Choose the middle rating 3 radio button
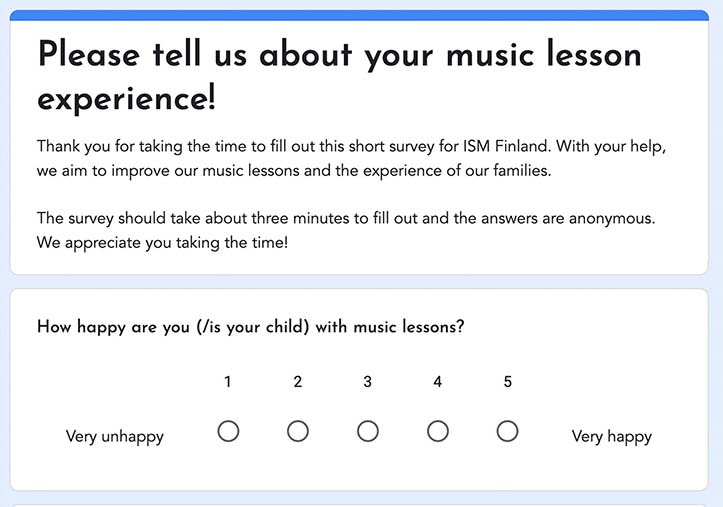 [368, 431]
